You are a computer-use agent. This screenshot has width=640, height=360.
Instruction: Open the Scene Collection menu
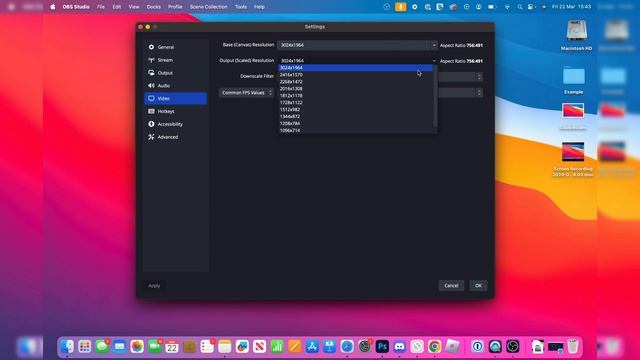point(209,7)
